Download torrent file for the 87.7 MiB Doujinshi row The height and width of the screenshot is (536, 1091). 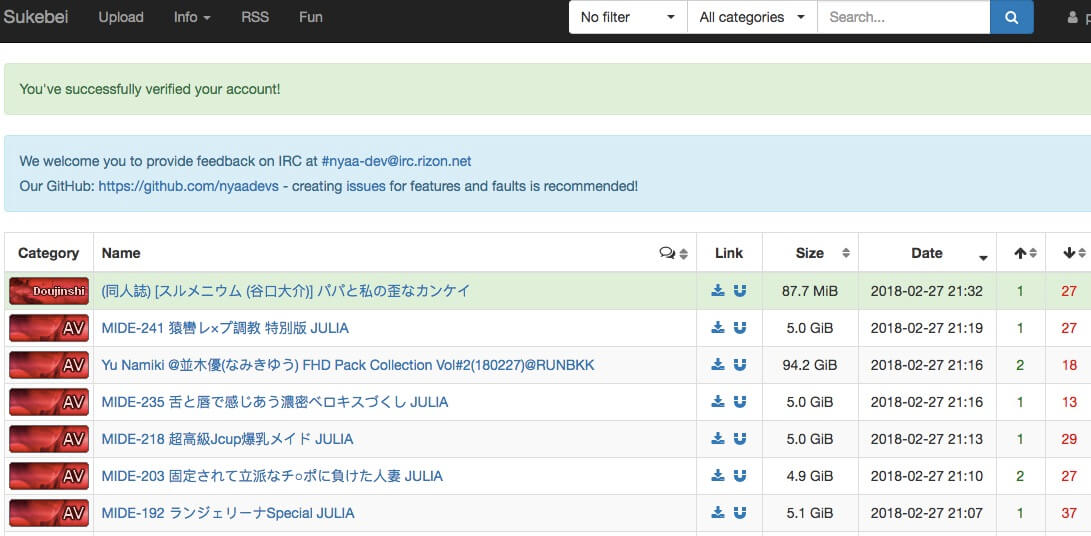tap(718, 291)
